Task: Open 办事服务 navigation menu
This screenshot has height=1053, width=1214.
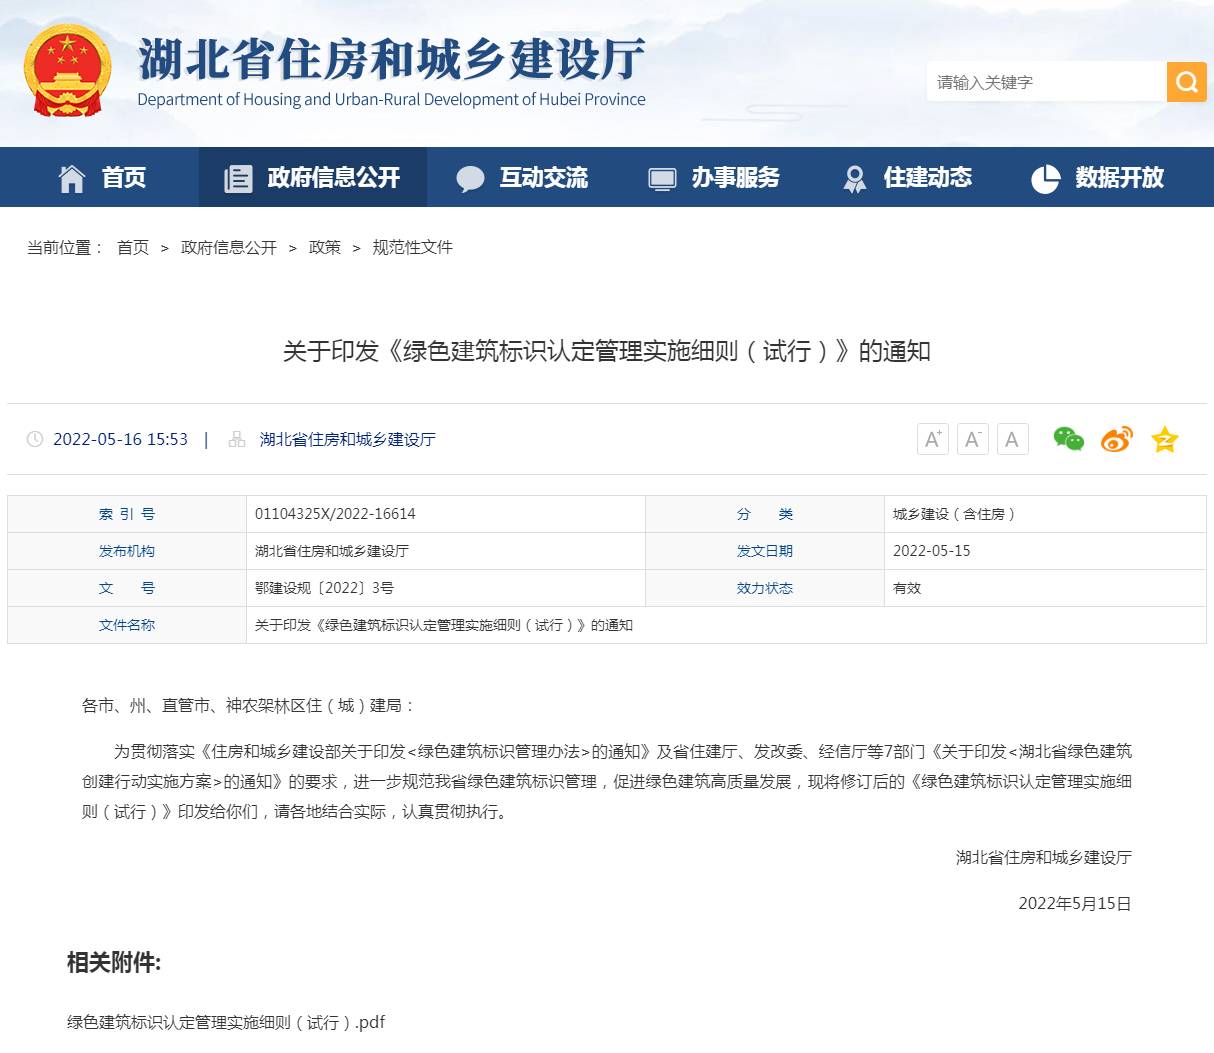Action: point(714,178)
